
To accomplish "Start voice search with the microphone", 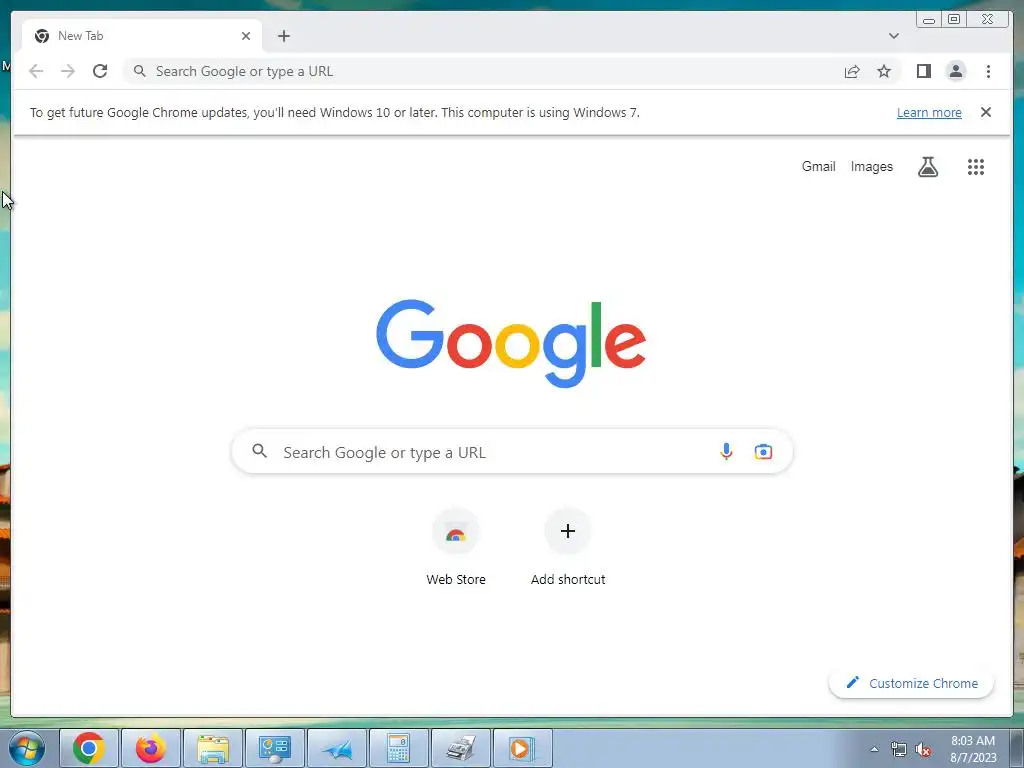I will (726, 451).
